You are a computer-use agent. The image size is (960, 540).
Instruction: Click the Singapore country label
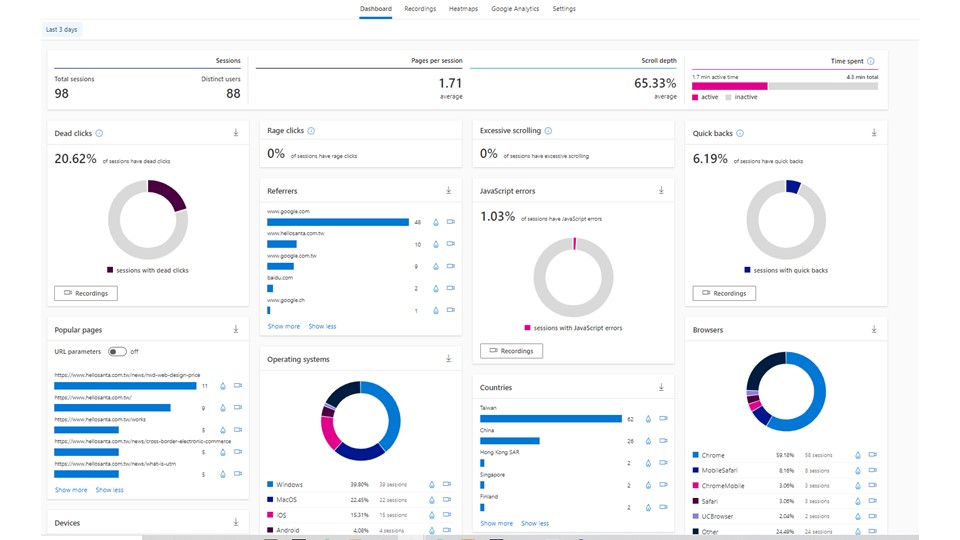pos(492,474)
